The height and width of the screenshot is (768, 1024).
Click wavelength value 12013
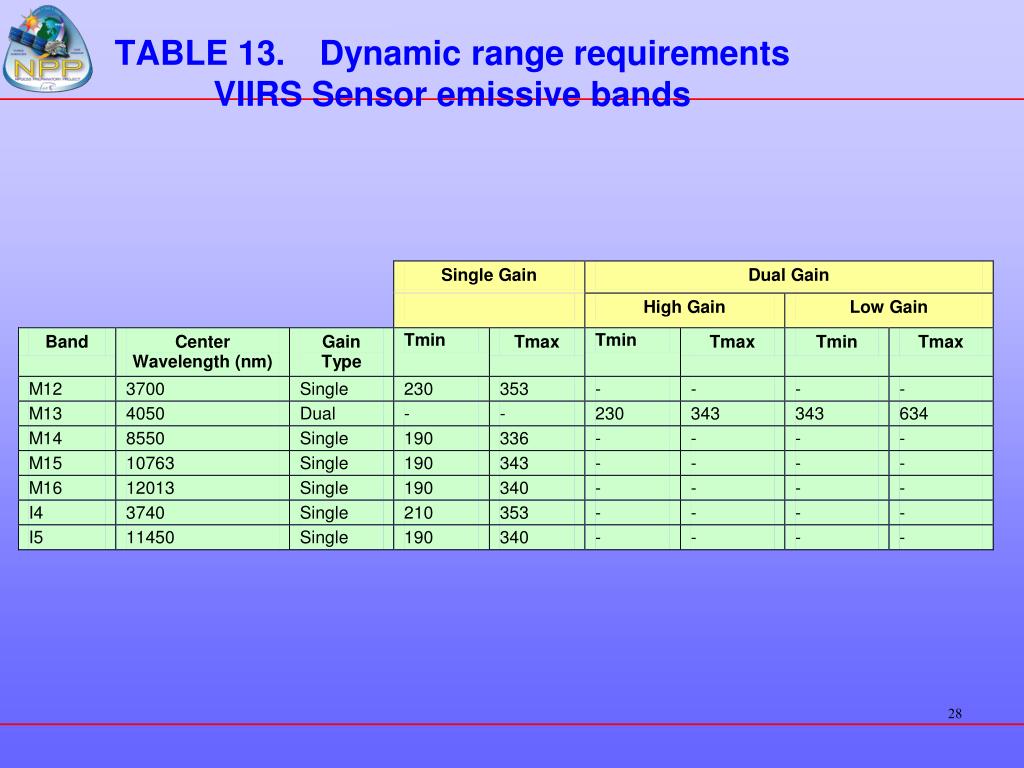pos(150,488)
